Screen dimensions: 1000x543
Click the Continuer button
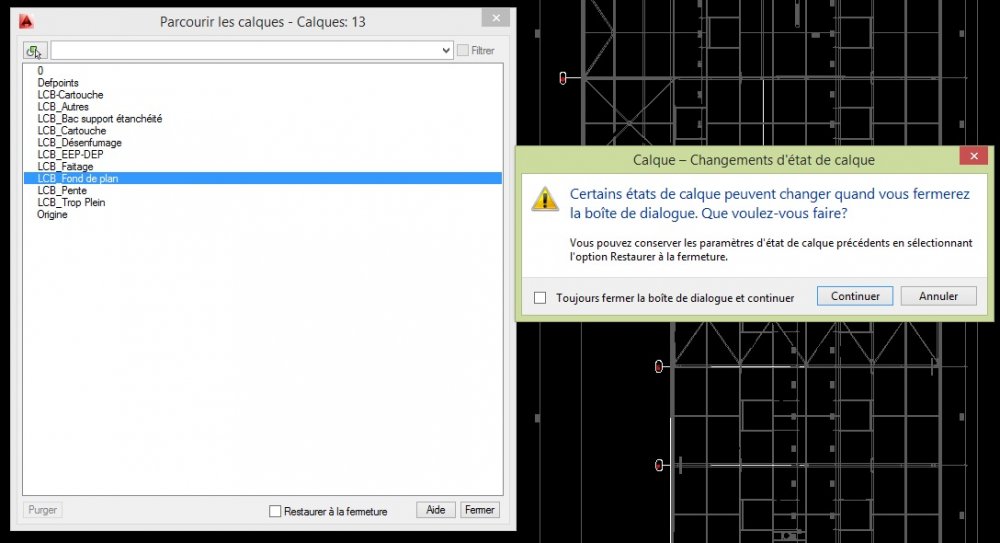point(855,296)
